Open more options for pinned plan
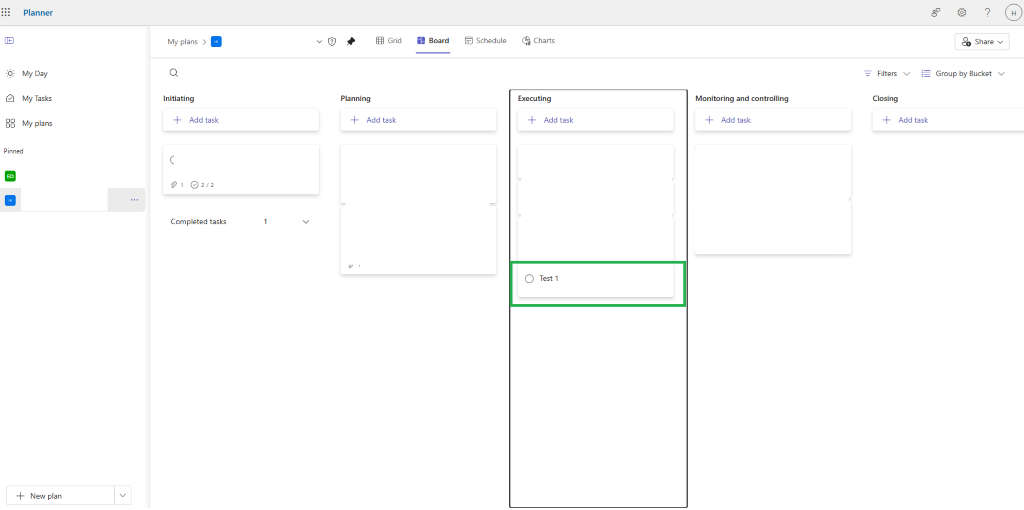1024x510 pixels. [x=135, y=200]
